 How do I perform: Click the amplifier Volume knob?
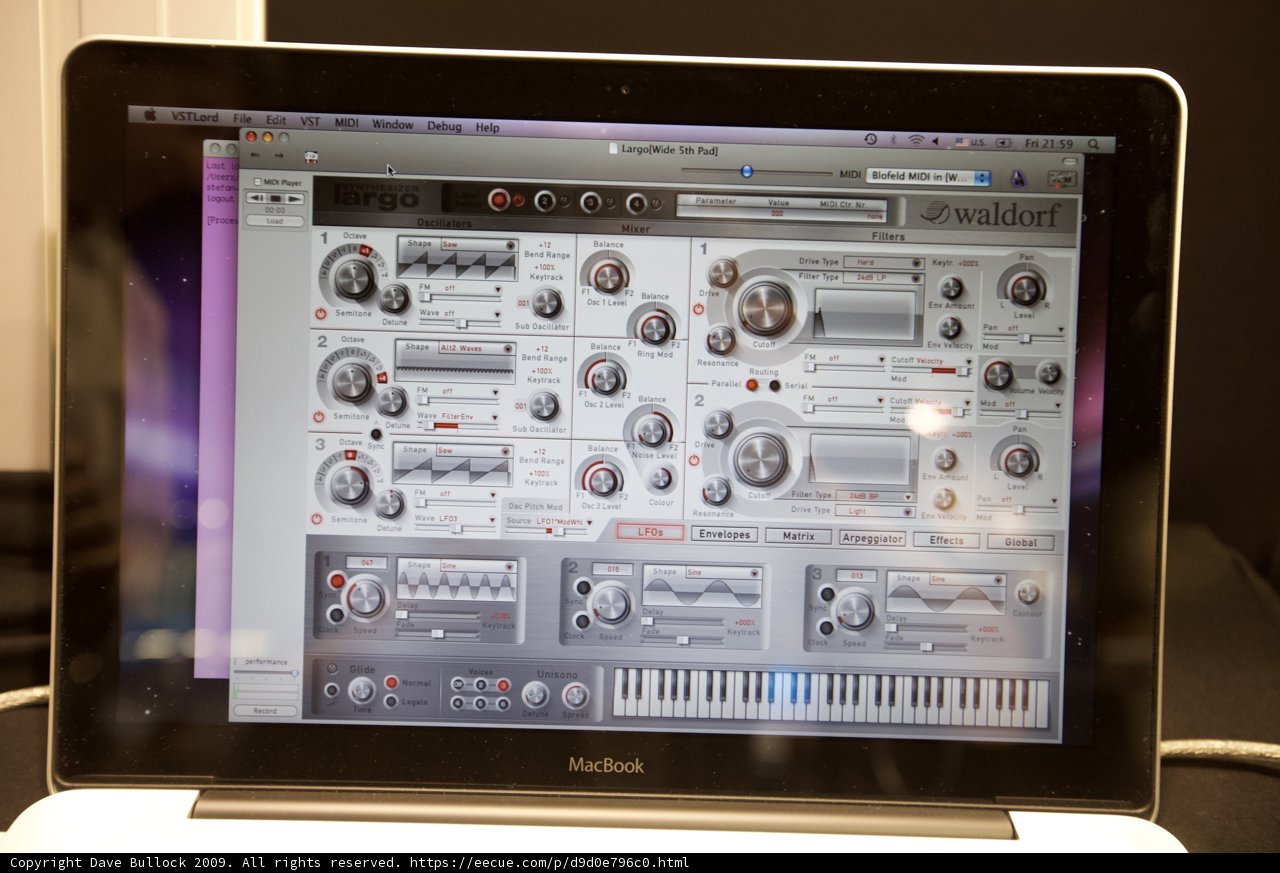998,375
